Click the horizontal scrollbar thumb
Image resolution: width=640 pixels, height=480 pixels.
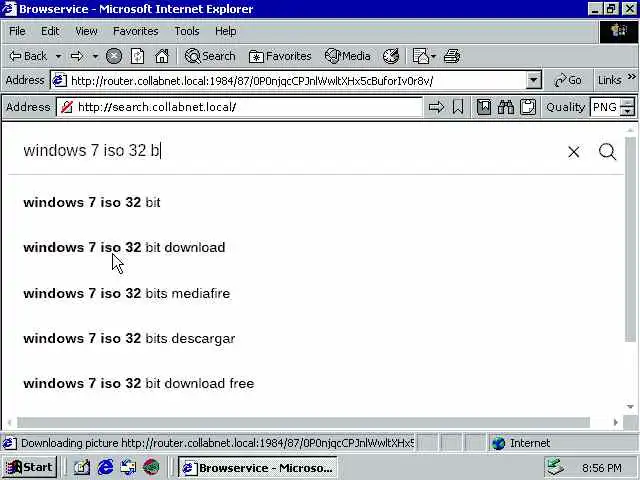click(x=303, y=422)
